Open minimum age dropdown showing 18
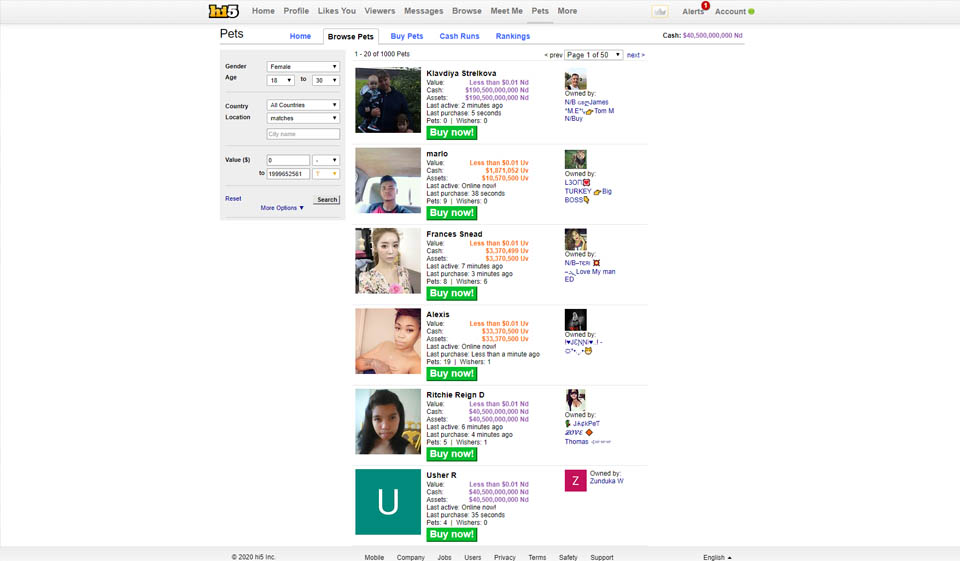 280,80
